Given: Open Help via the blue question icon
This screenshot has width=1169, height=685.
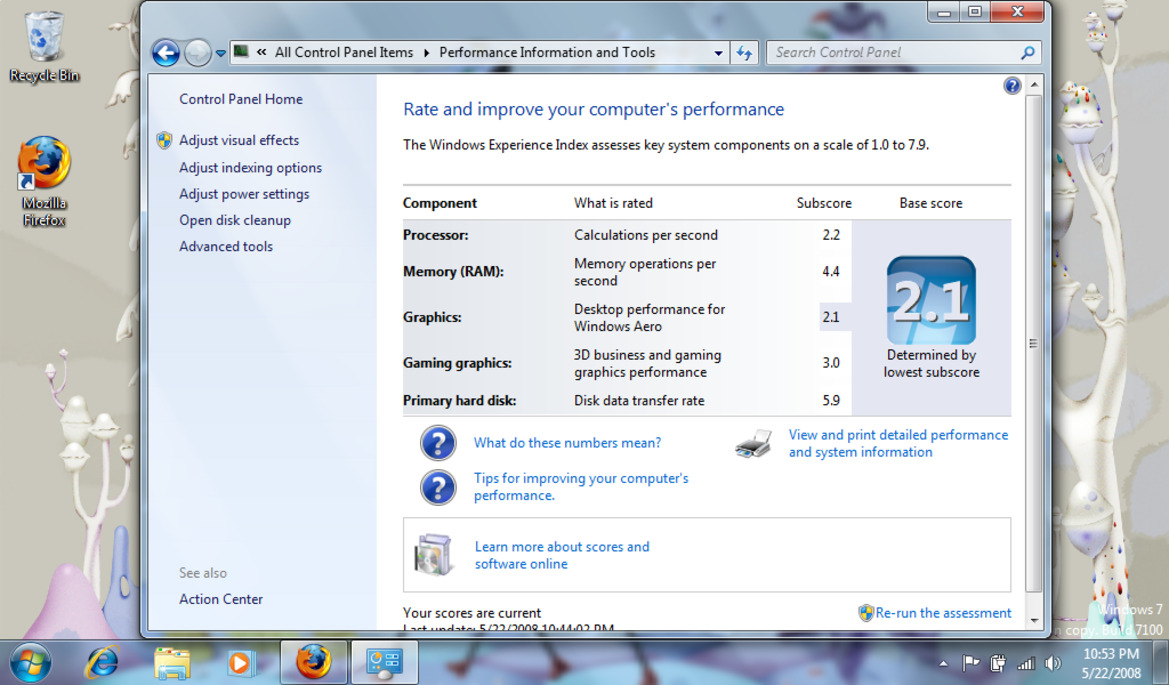Looking at the screenshot, I should pyautogui.click(x=1012, y=86).
